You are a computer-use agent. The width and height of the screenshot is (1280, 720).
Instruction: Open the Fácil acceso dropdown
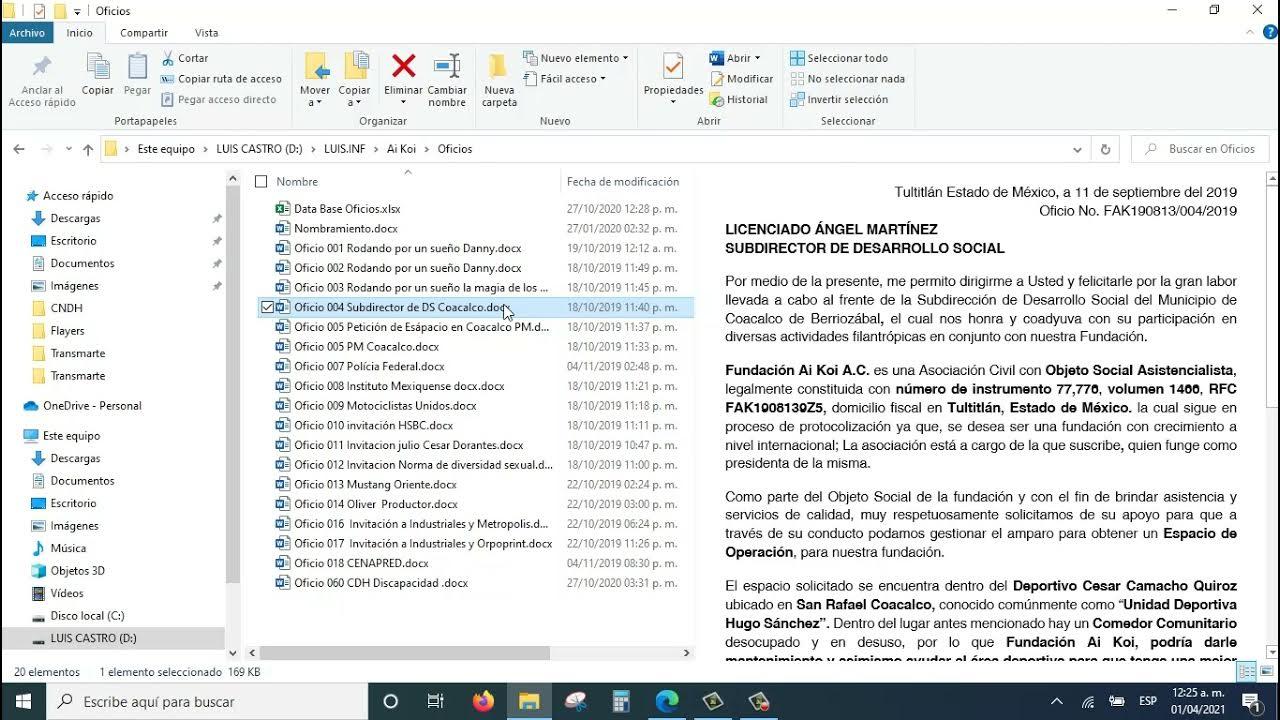click(x=574, y=79)
